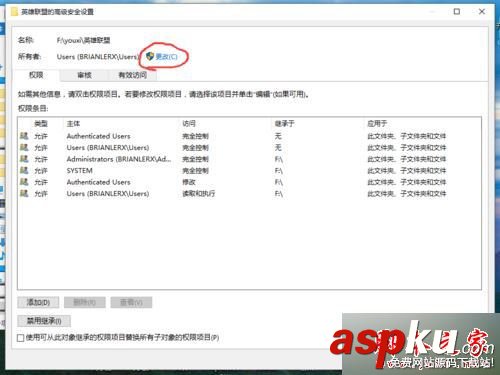Click user icon of Users 读取和执行 row
500x375 pixels.
click(x=24, y=193)
